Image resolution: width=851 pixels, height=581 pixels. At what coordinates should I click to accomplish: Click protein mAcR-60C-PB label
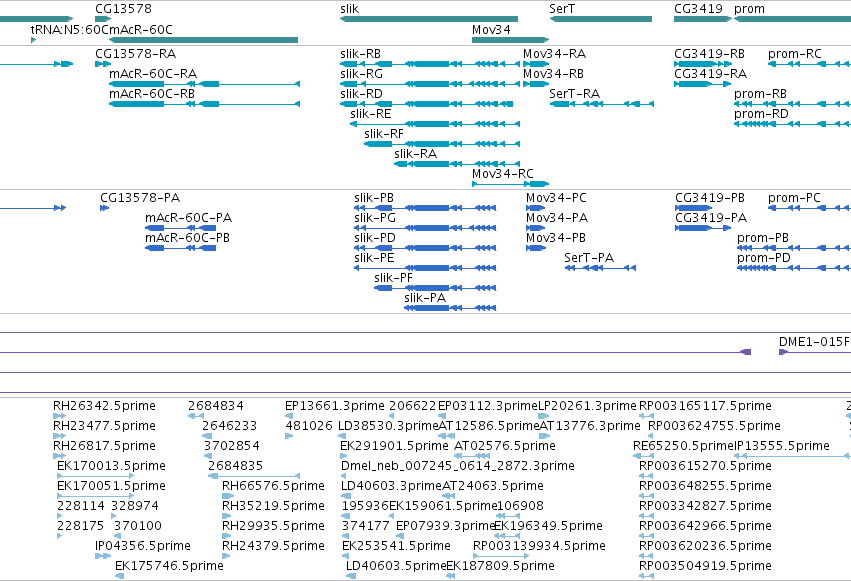click(187, 238)
